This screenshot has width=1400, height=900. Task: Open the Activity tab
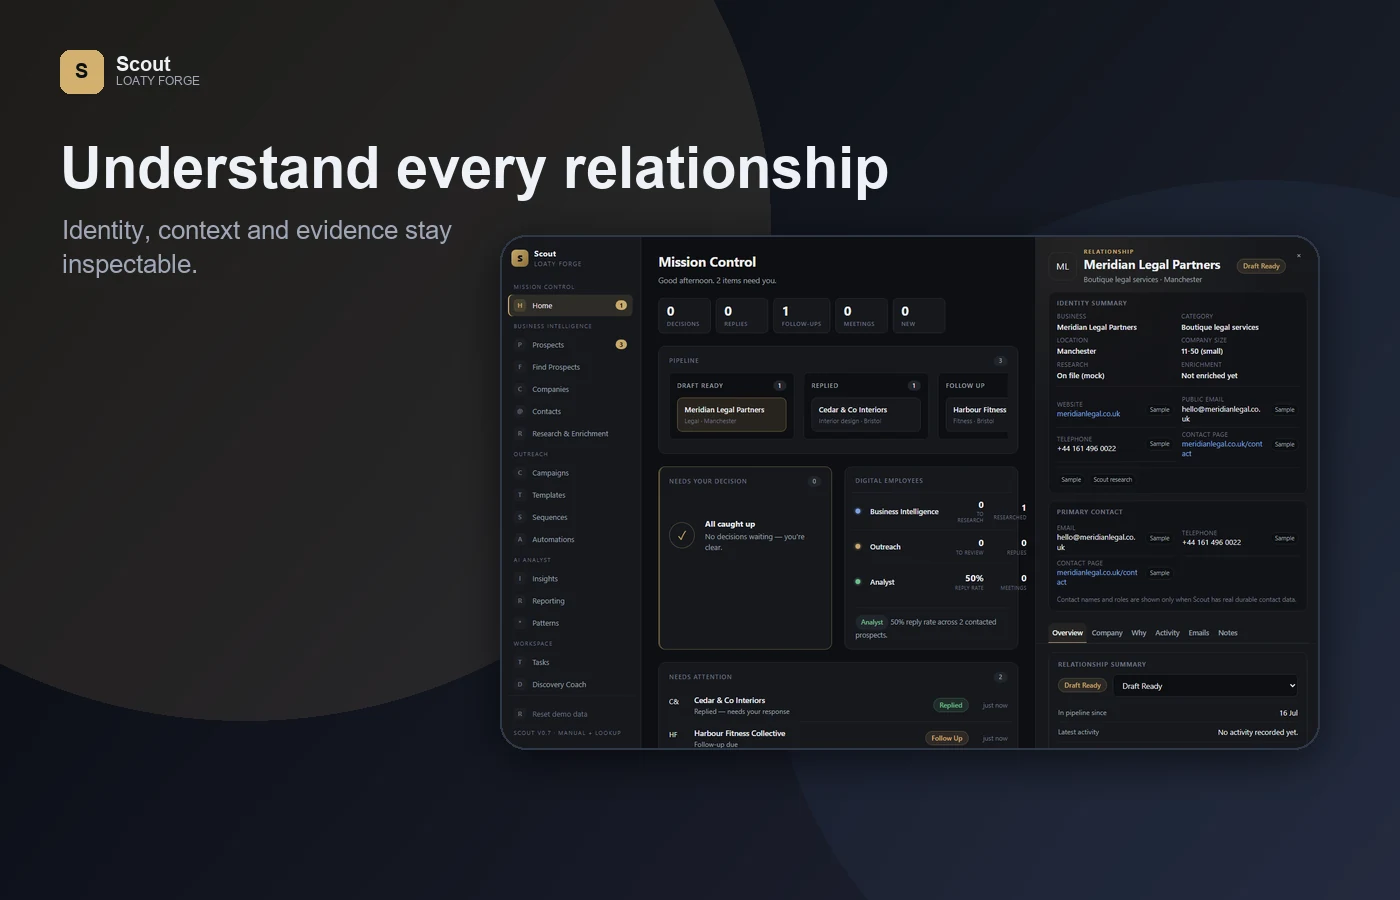[1167, 633]
